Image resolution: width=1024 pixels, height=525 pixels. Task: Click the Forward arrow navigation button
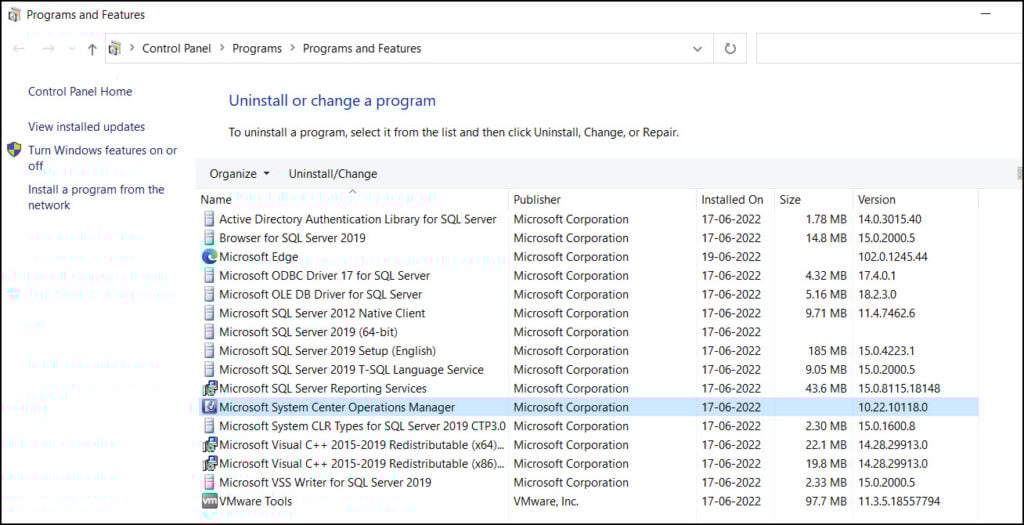pos(48,49)
